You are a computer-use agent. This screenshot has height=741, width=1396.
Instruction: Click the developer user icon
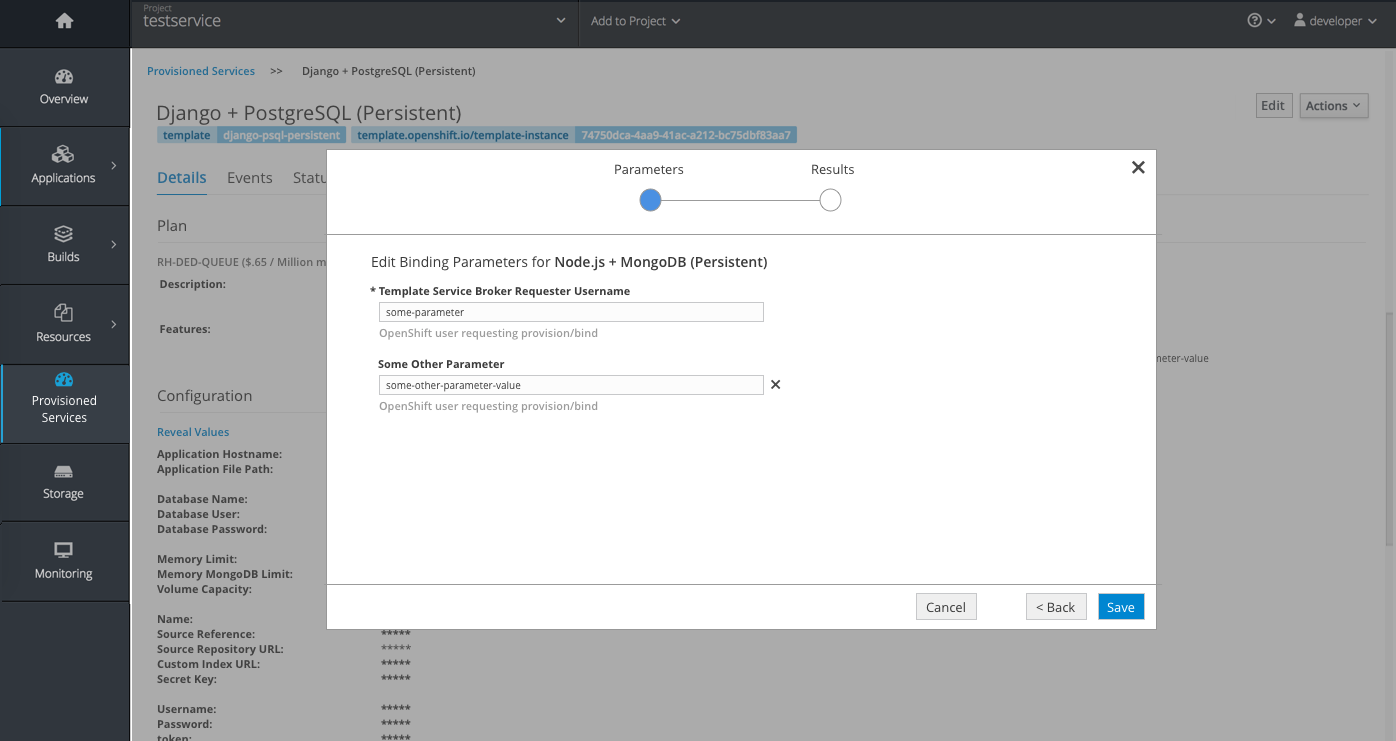coord(1300,20)
